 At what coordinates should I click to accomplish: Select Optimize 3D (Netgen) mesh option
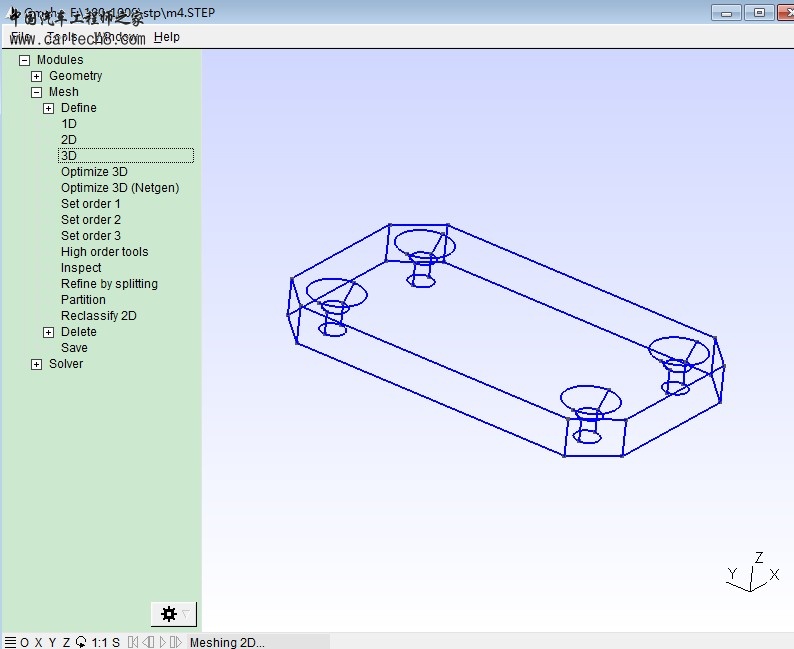(119, 188)
